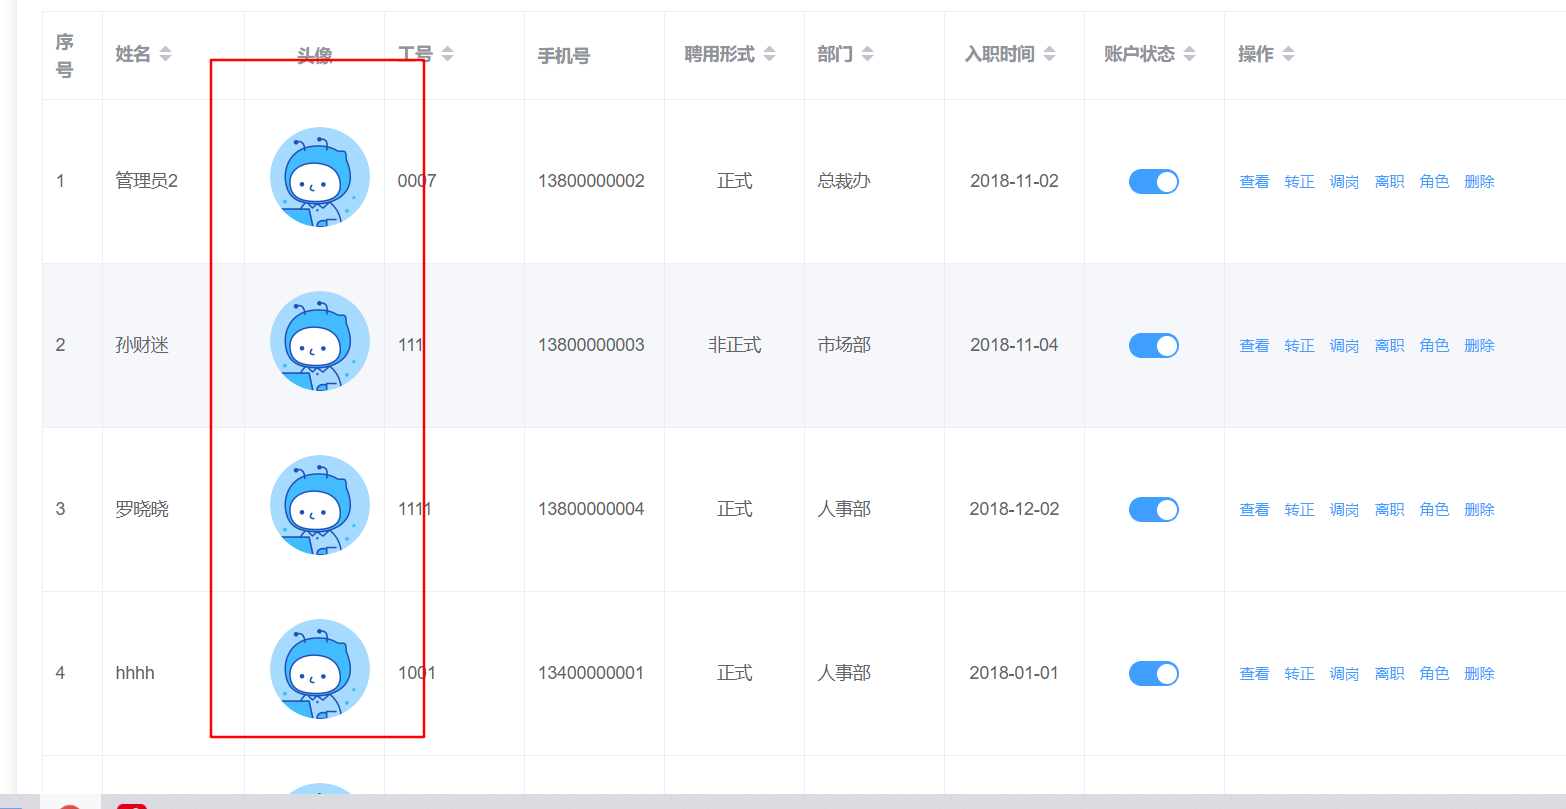Screen dimensions: 1566x809
Task: Click phone number 13800000004
Action: pyautogui.click(x=591, y=509)
